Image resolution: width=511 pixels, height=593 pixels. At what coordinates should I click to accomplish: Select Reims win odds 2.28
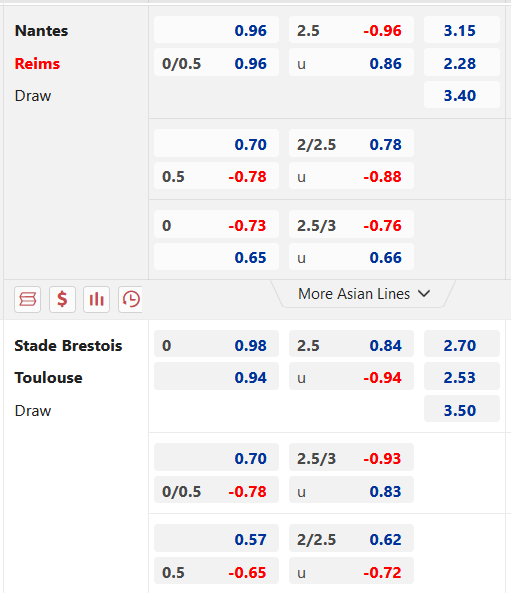click(462, 63)
